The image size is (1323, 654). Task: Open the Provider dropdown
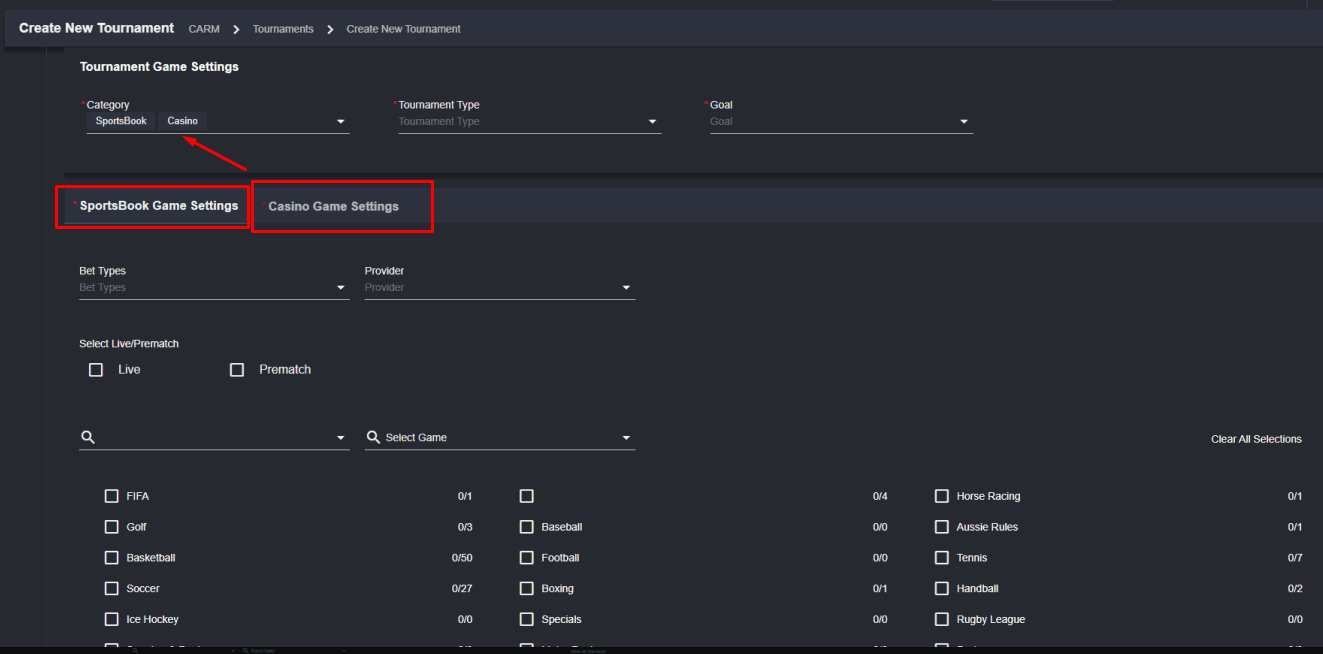tap(626, 288)
